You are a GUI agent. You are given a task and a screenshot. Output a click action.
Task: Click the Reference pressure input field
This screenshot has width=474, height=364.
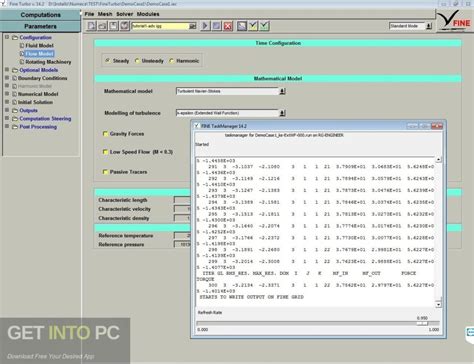[182, 244]
